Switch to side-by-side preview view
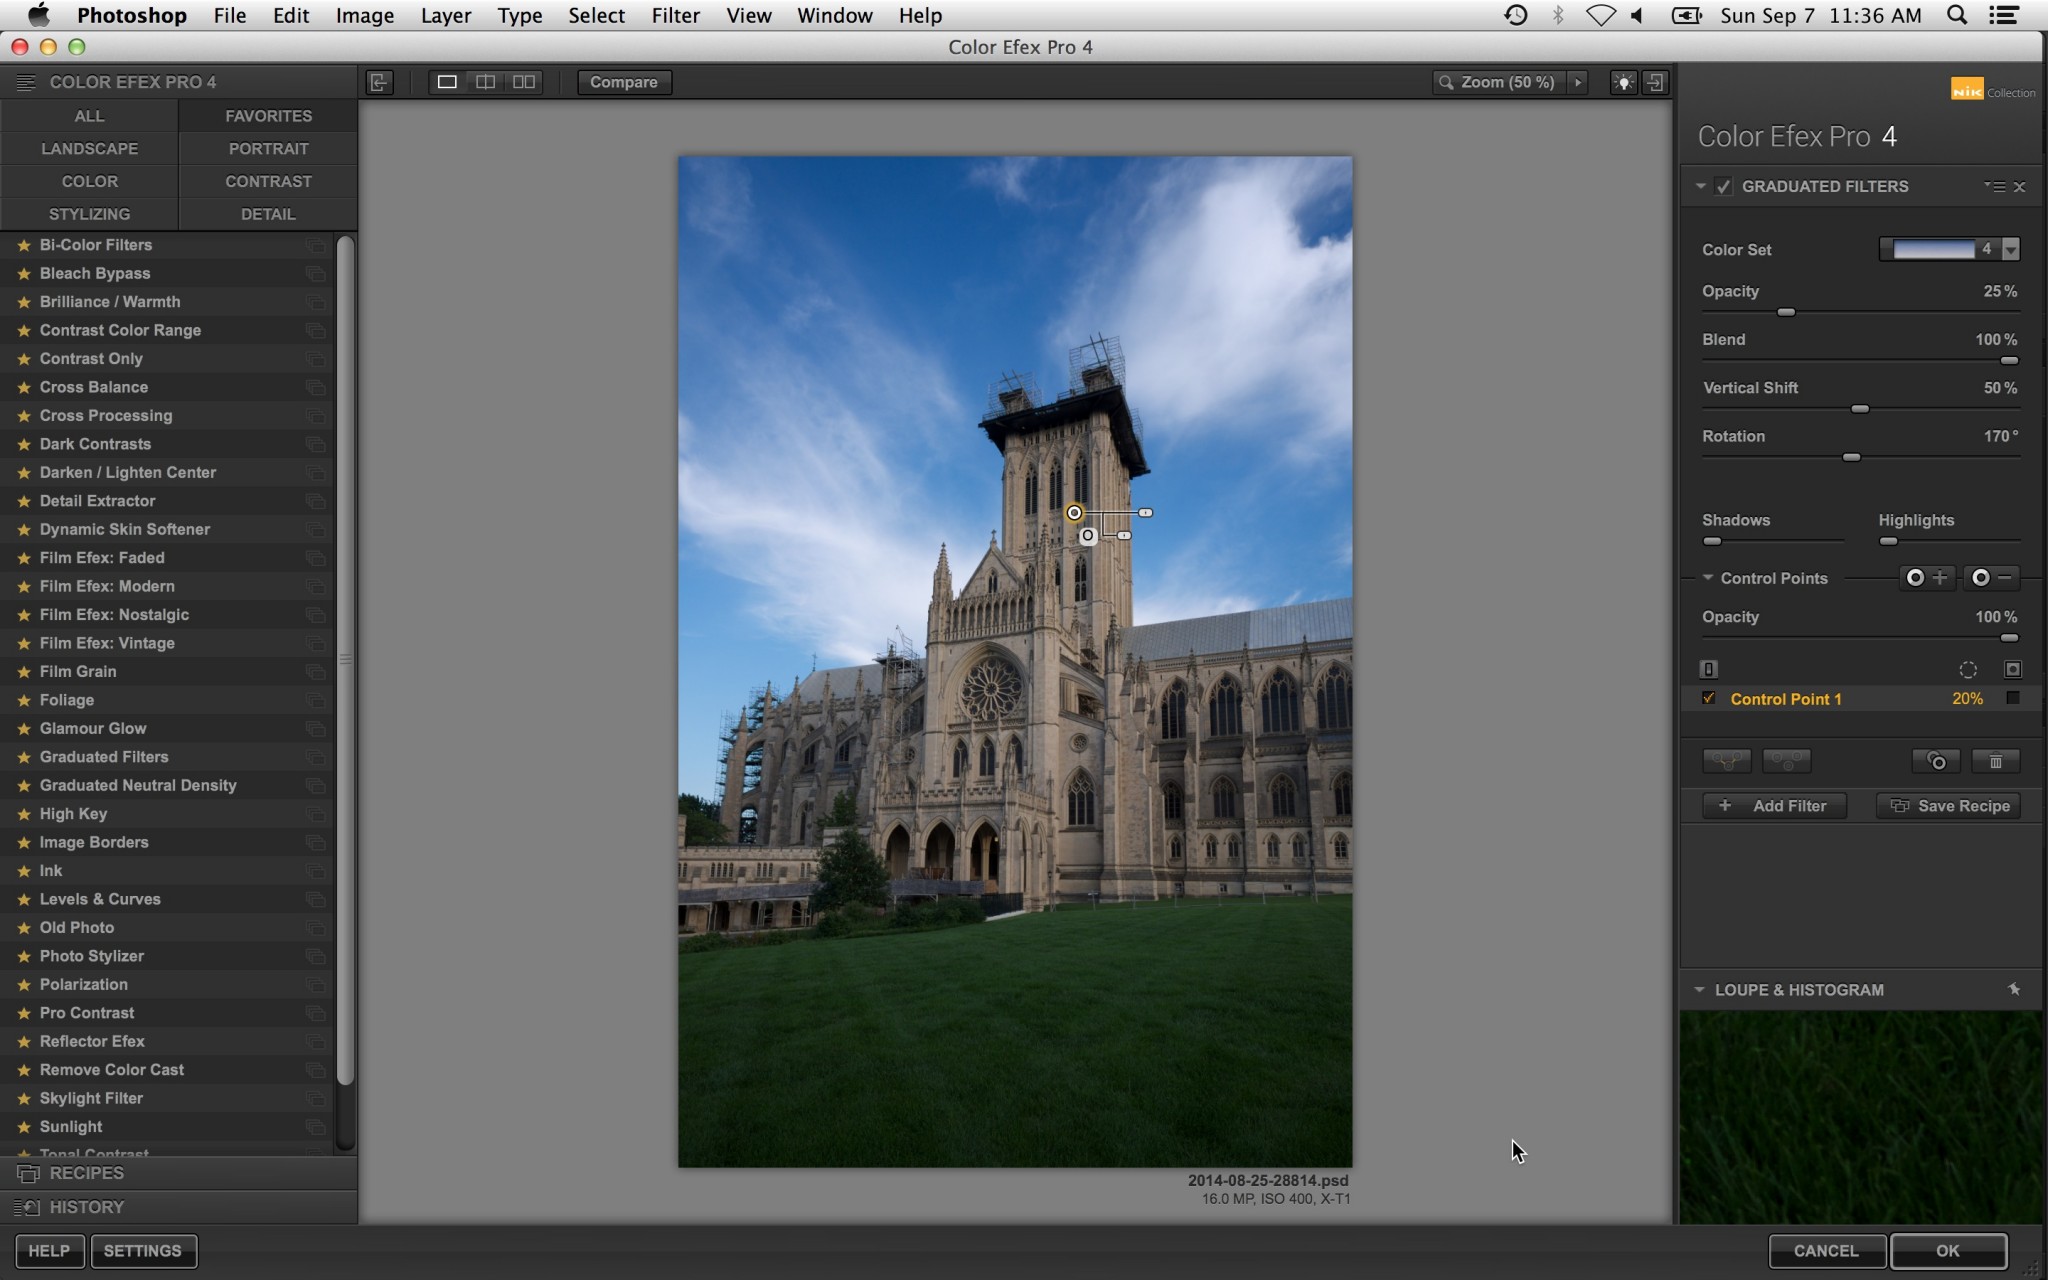Screen dimensions: 2048x1280 pos(523,82)
